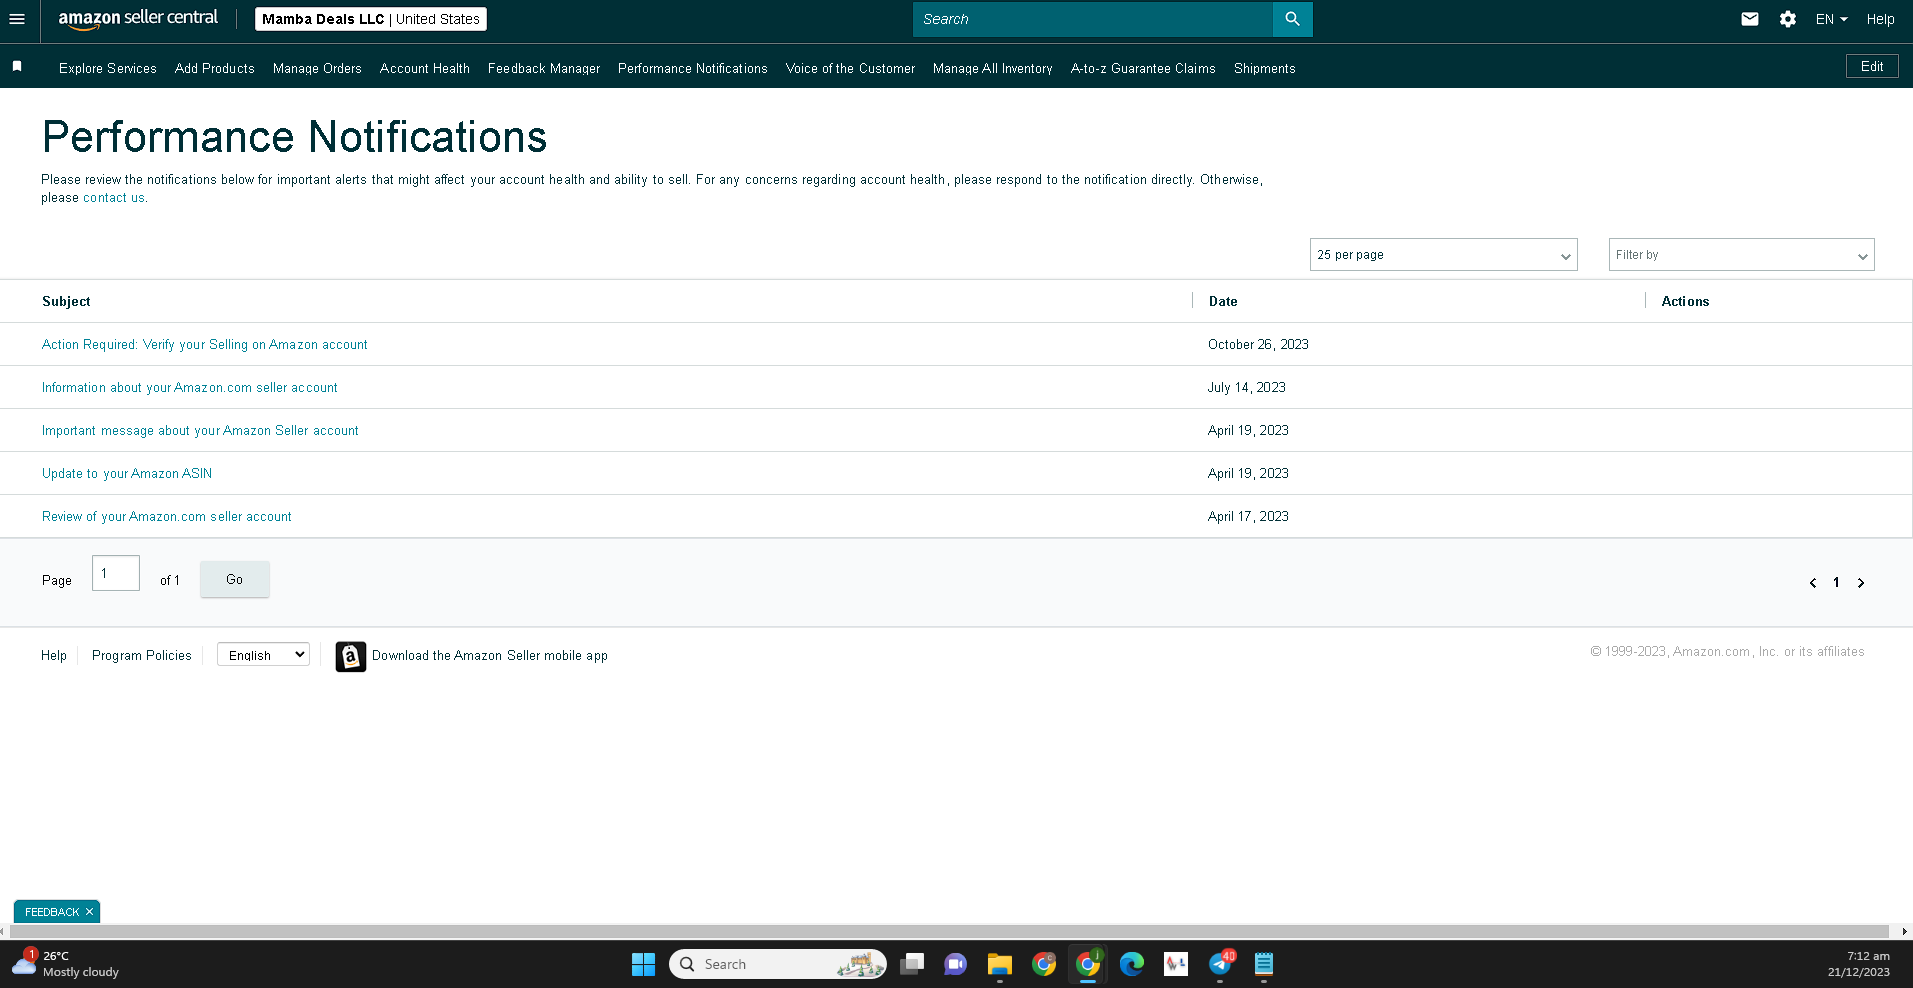Open 'Update to your Amazon ASIN' notification
This screenshot has height=988, width=1913.
coord(127,473)
